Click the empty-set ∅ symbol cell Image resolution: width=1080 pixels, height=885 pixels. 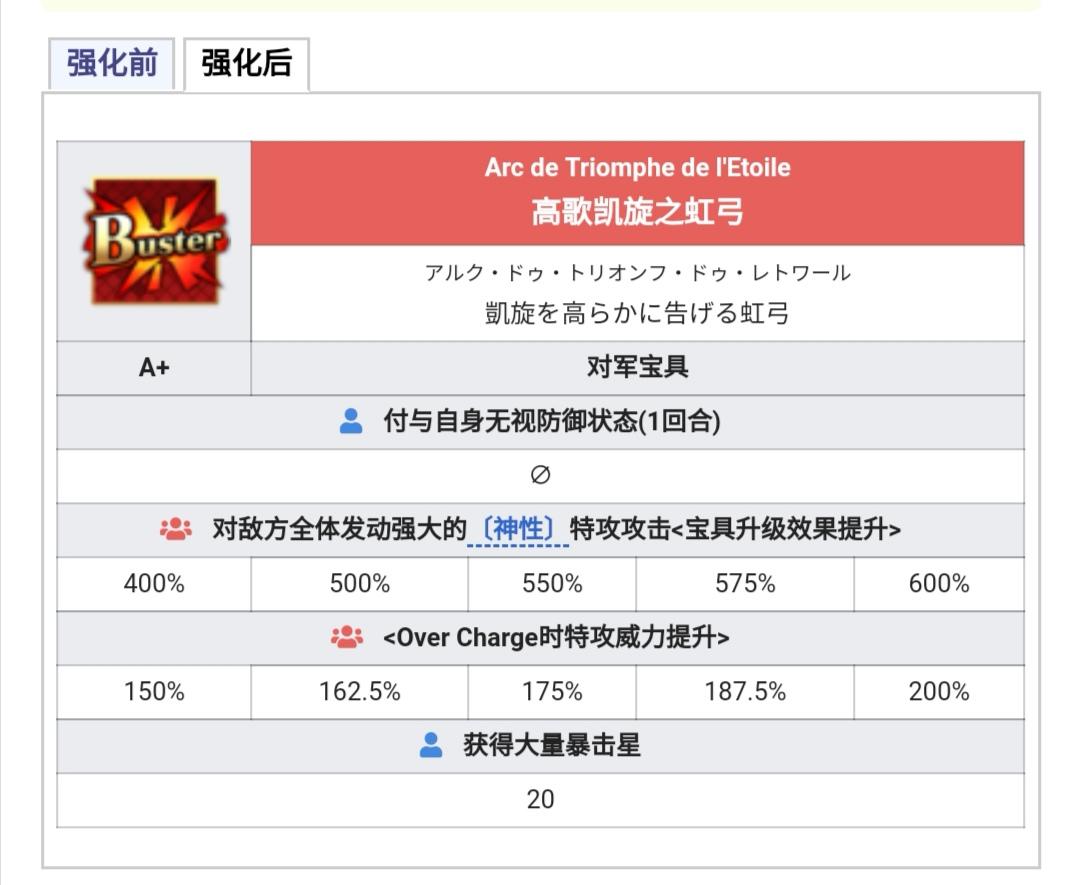541,476
